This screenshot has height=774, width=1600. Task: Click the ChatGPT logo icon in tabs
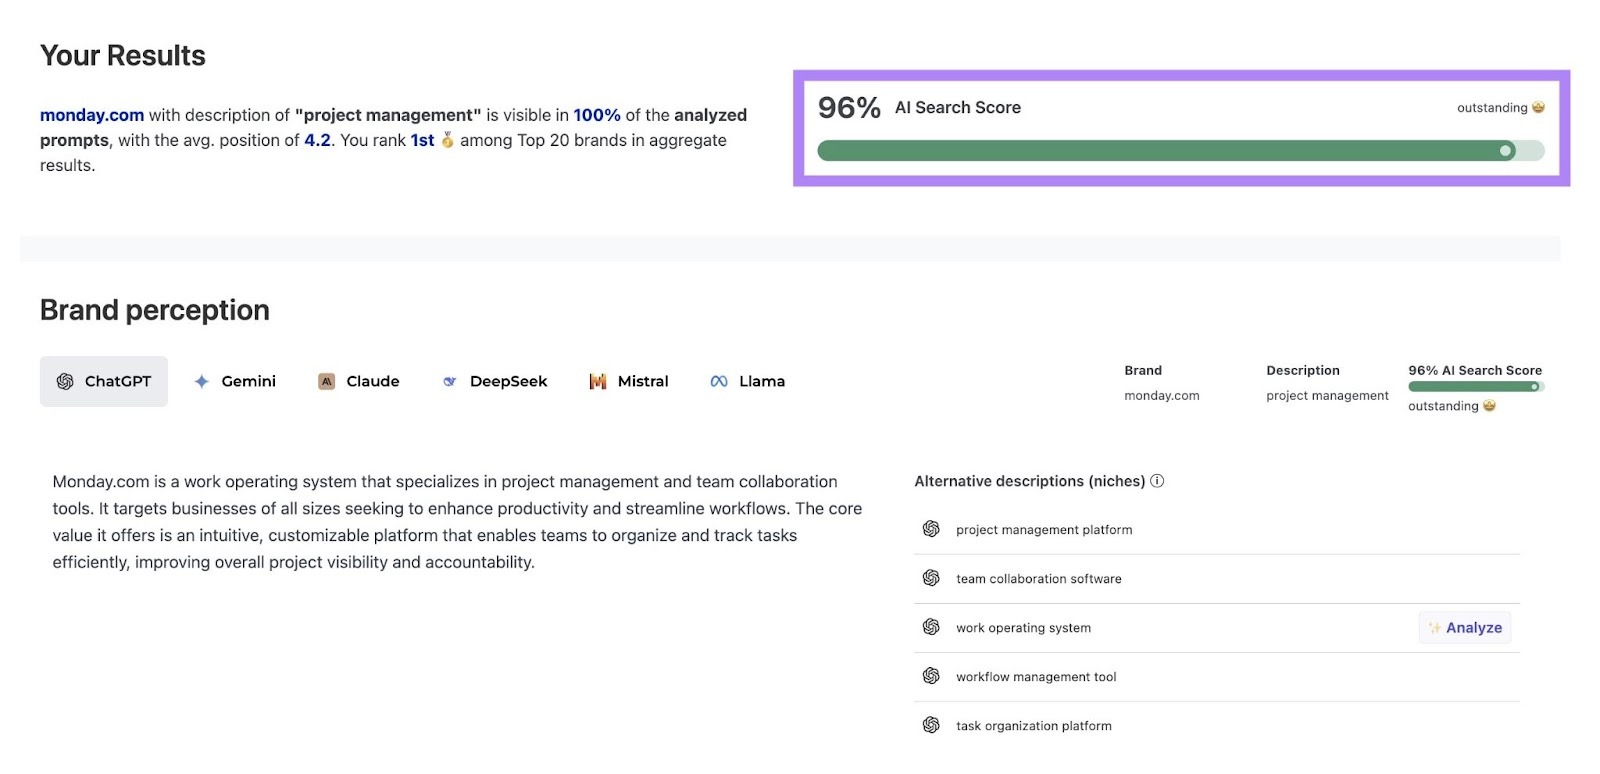(65, 381)
